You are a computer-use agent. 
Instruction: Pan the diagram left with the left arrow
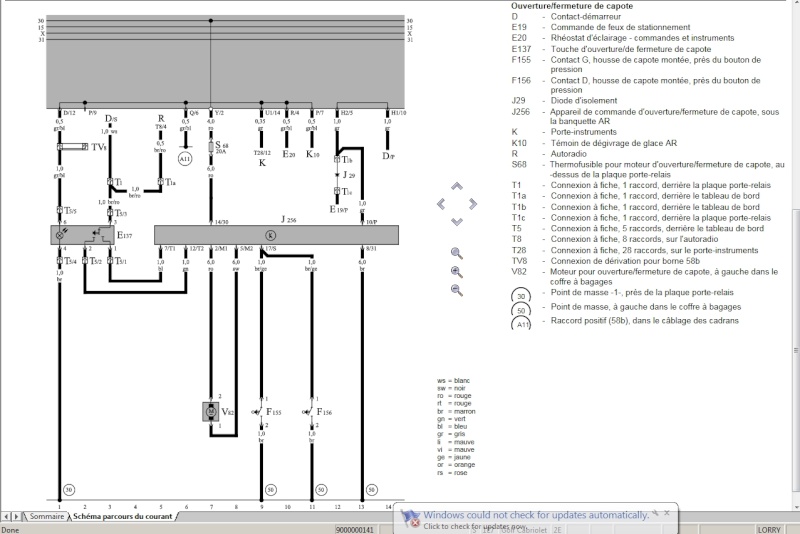441,204
